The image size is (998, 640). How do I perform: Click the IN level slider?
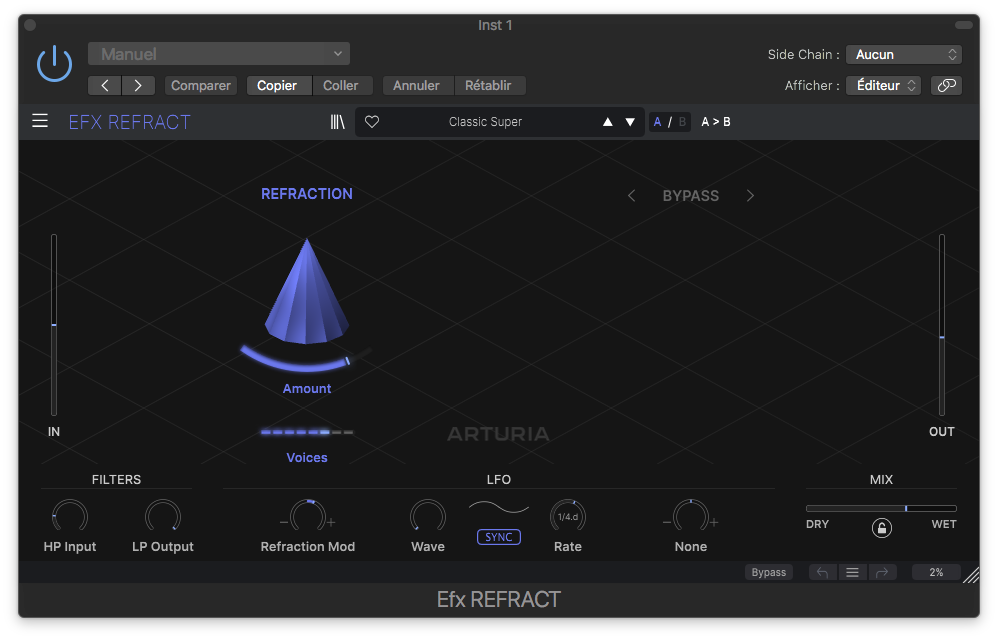(54, 324)
